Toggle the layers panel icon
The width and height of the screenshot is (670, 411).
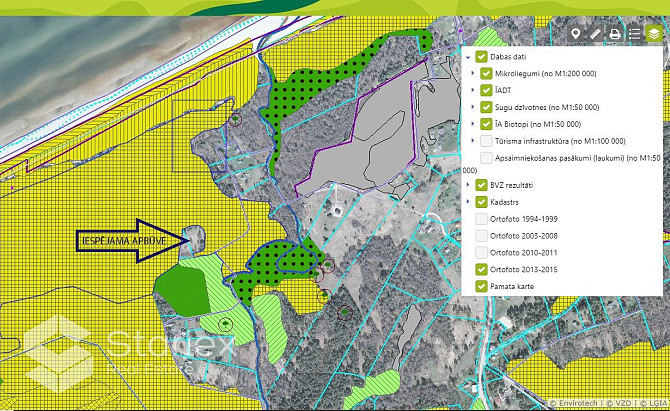coord(654,34)
